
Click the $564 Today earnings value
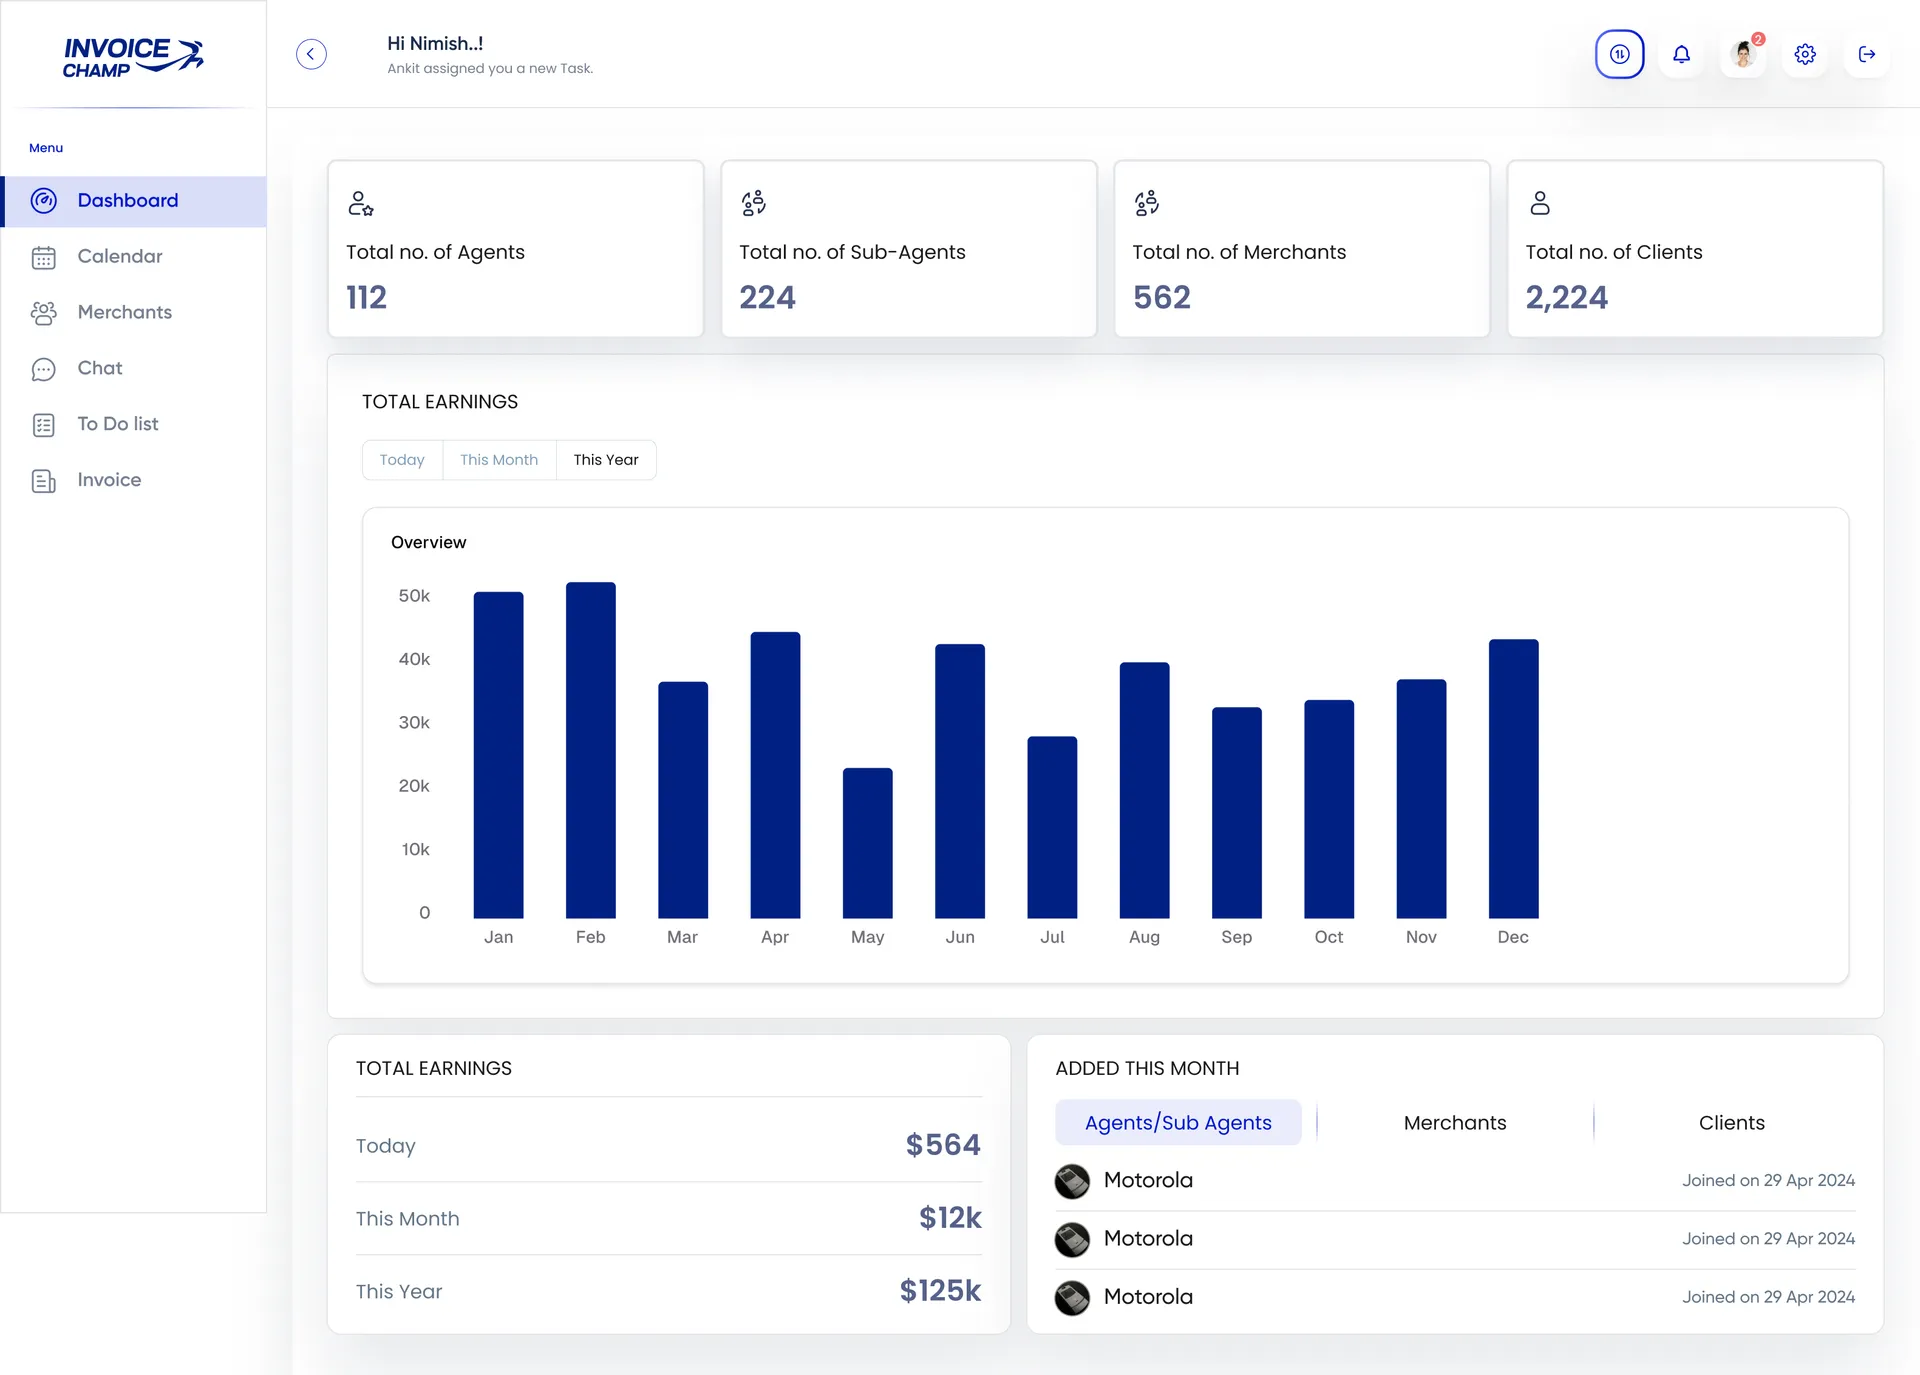tap(943, 1145)
